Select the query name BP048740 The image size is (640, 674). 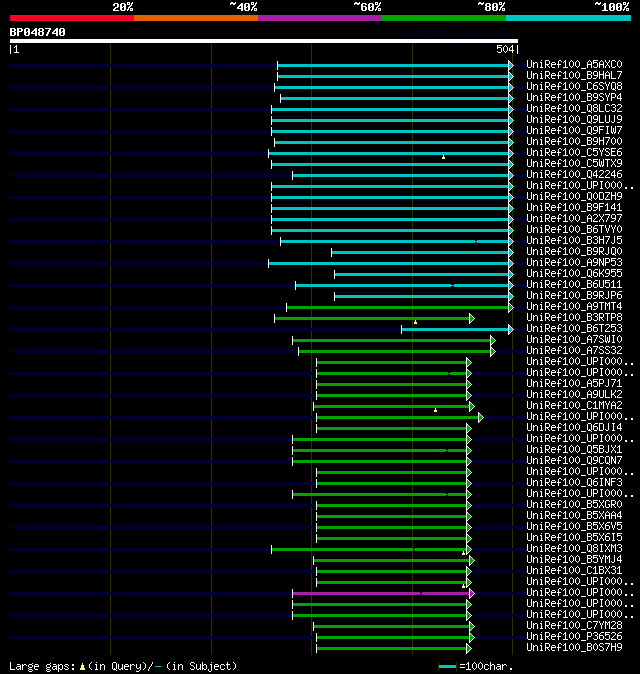(x=37, y=32)
